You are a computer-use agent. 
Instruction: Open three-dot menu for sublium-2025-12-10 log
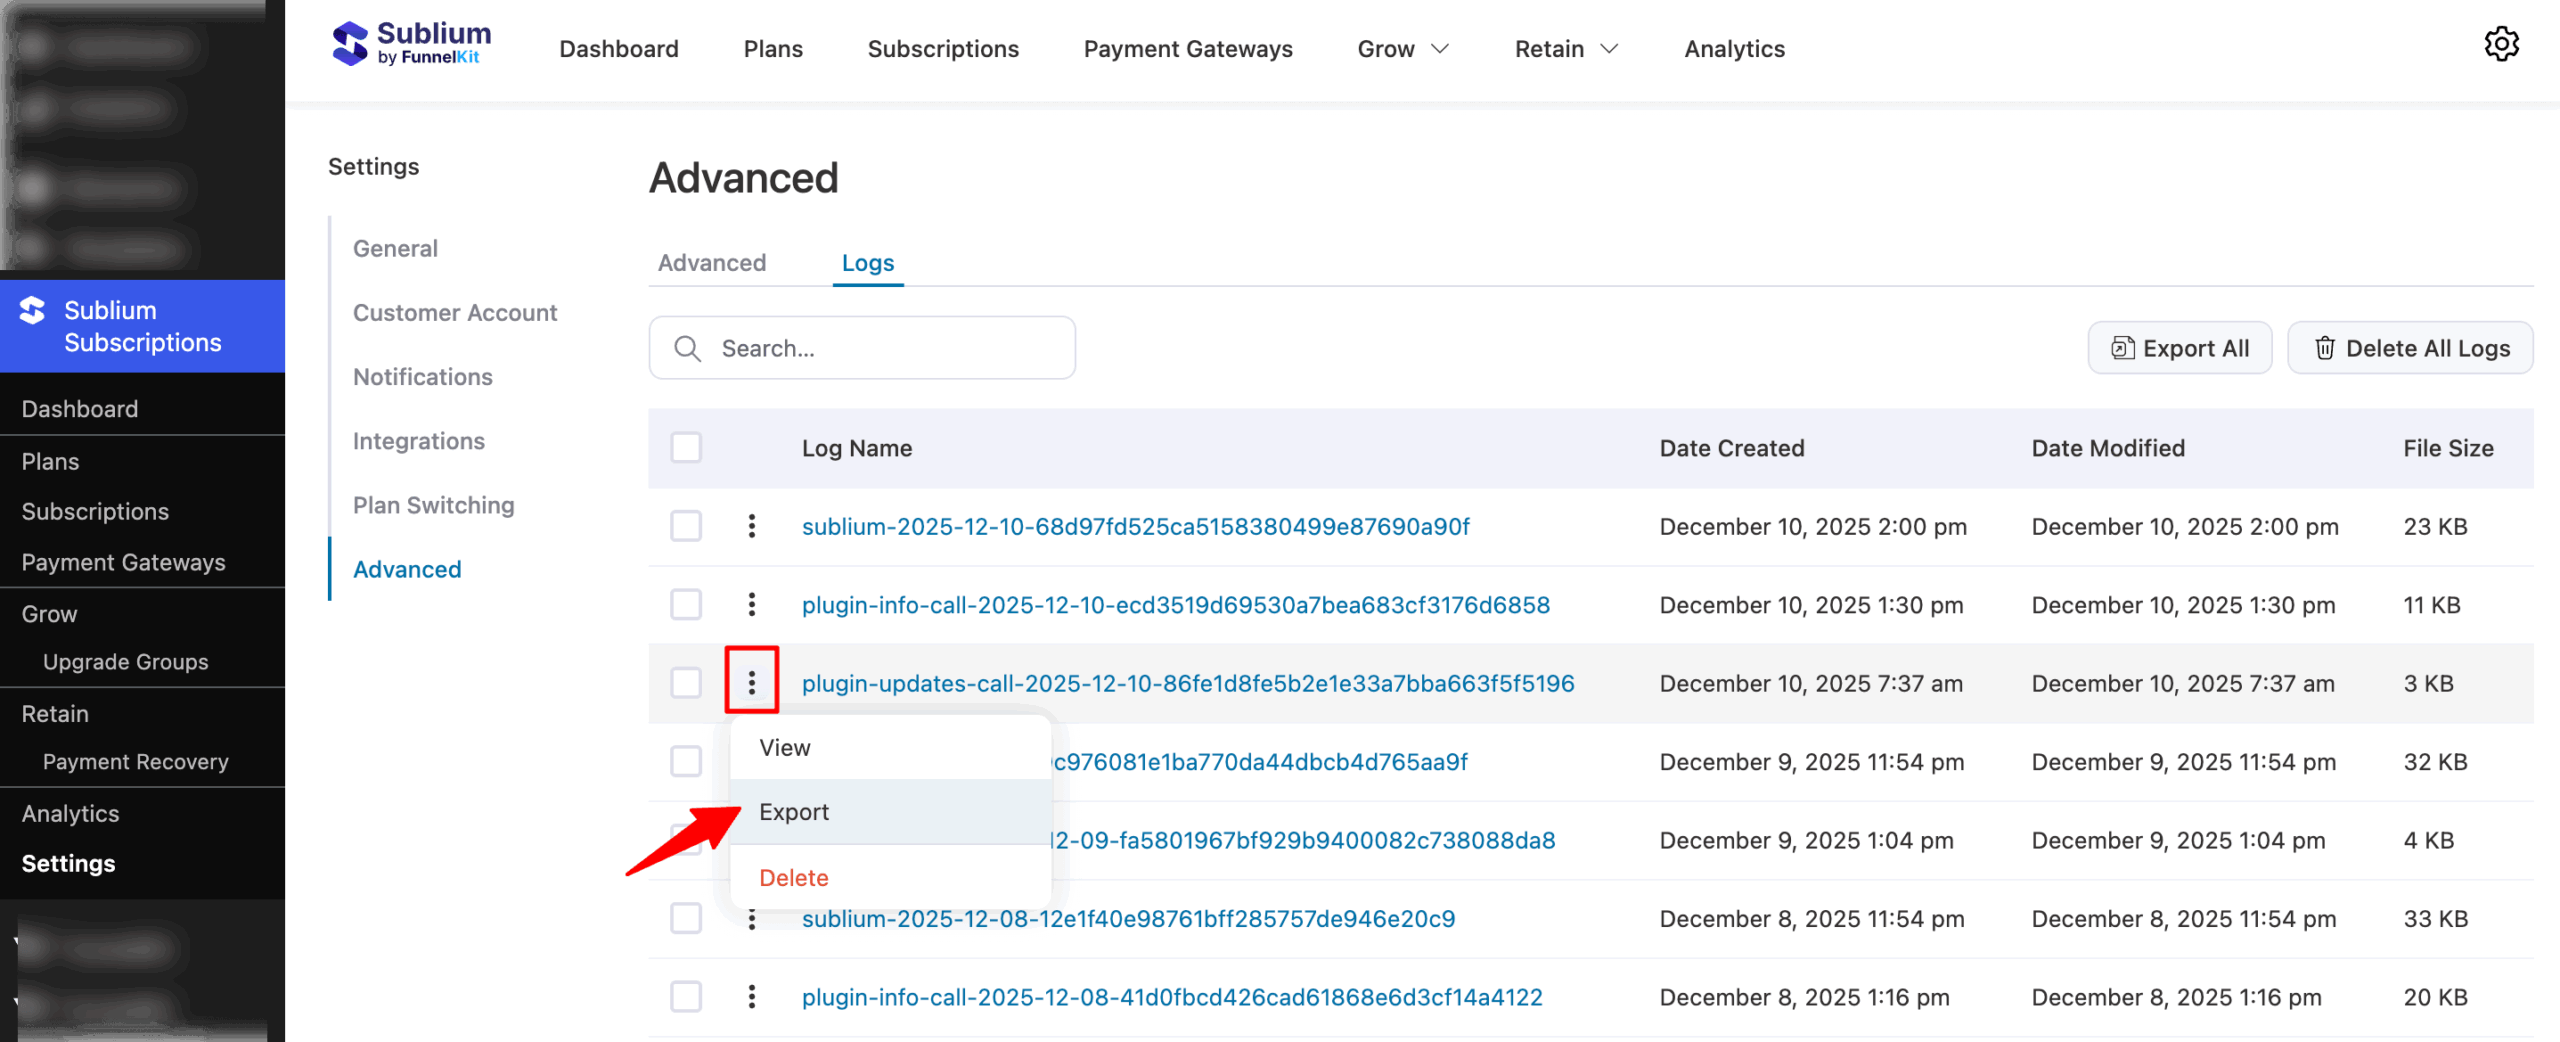(x=752, y=526)
